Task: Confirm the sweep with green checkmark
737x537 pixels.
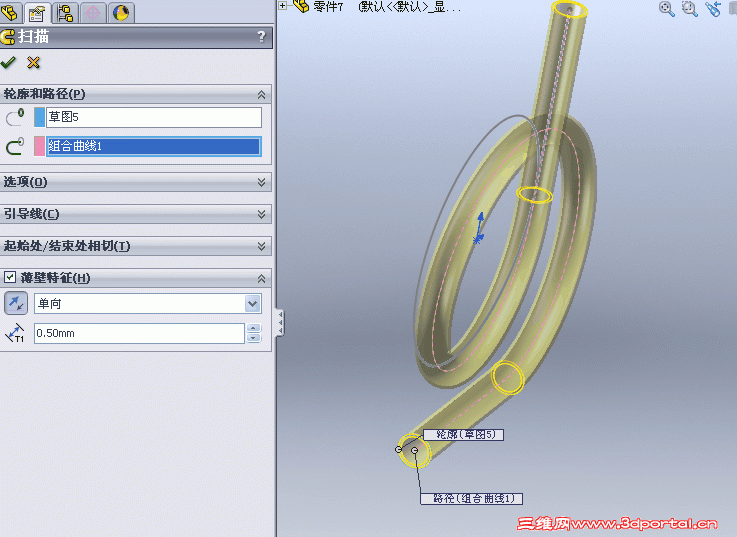Action: [x=8, y=63]
